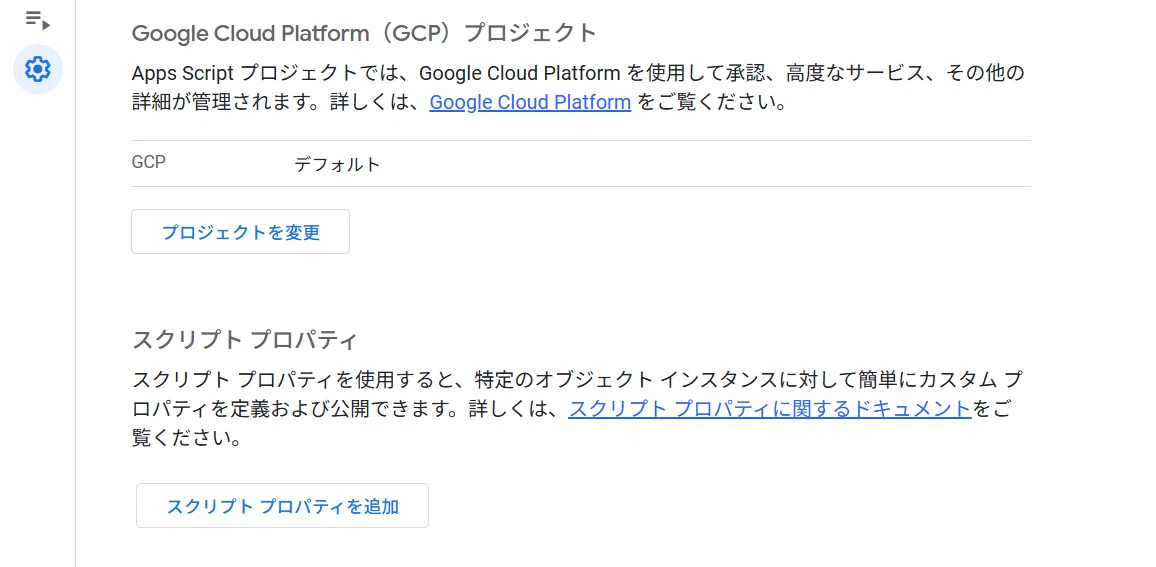Click the GCP row label
The image size is (1156, 567).
pos(148,162)
